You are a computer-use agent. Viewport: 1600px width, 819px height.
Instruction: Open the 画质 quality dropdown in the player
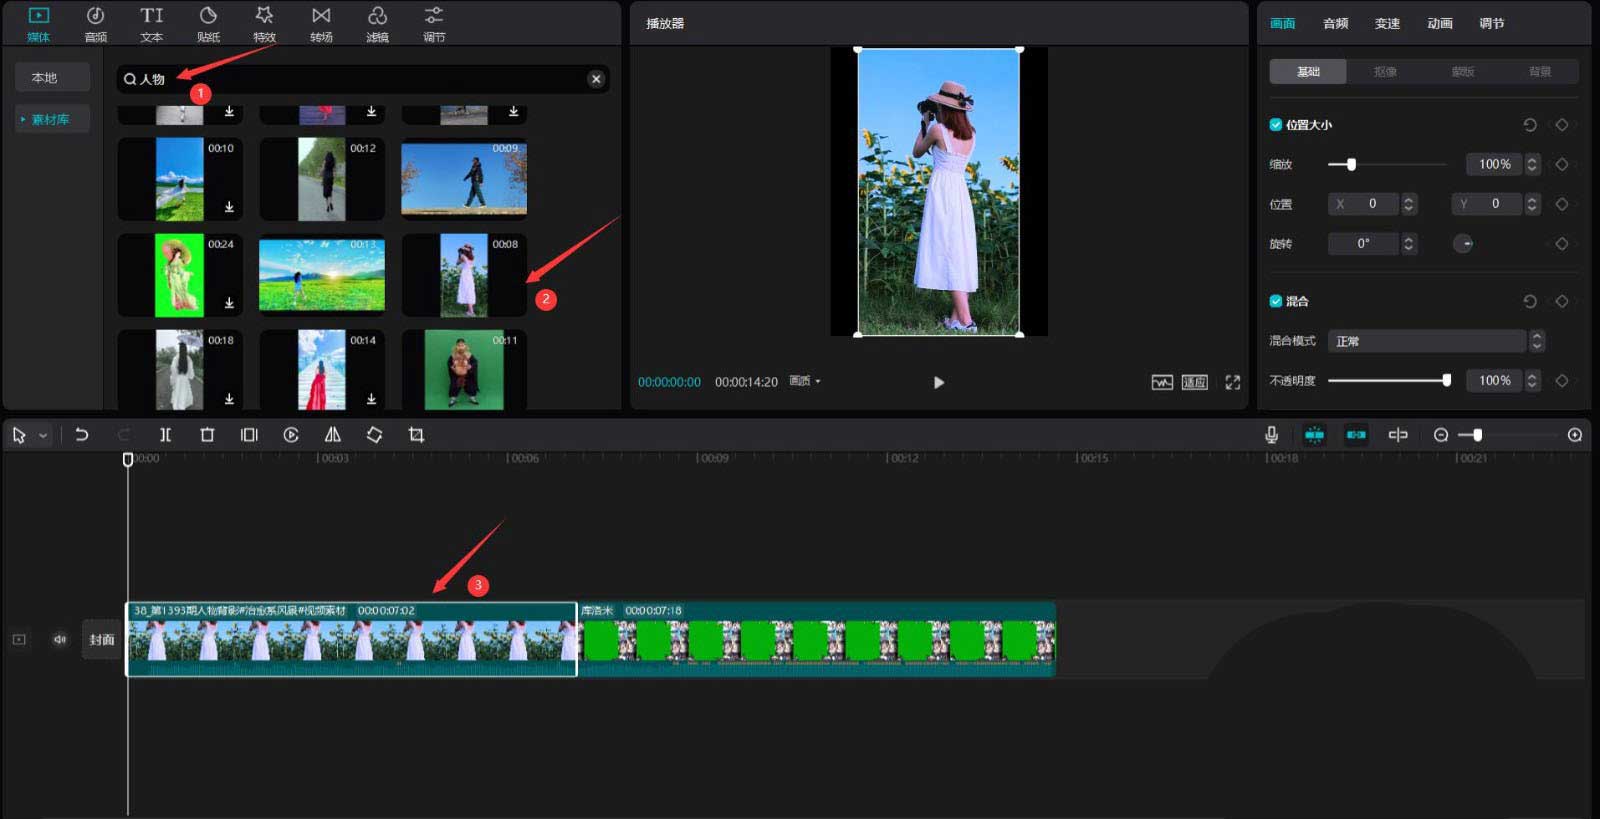point(804,381)
